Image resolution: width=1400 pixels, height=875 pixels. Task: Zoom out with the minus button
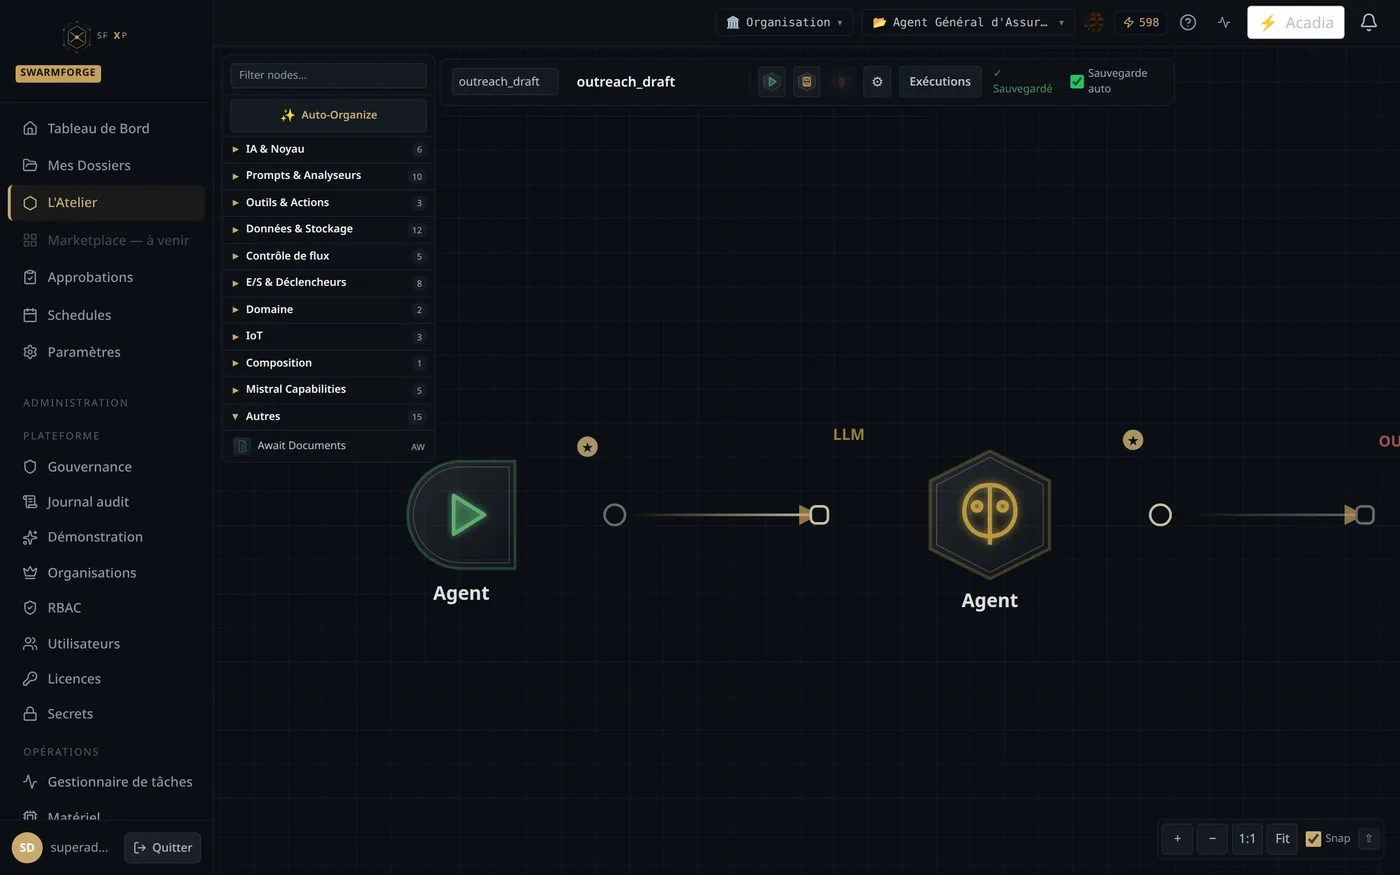click(1212, 839)
